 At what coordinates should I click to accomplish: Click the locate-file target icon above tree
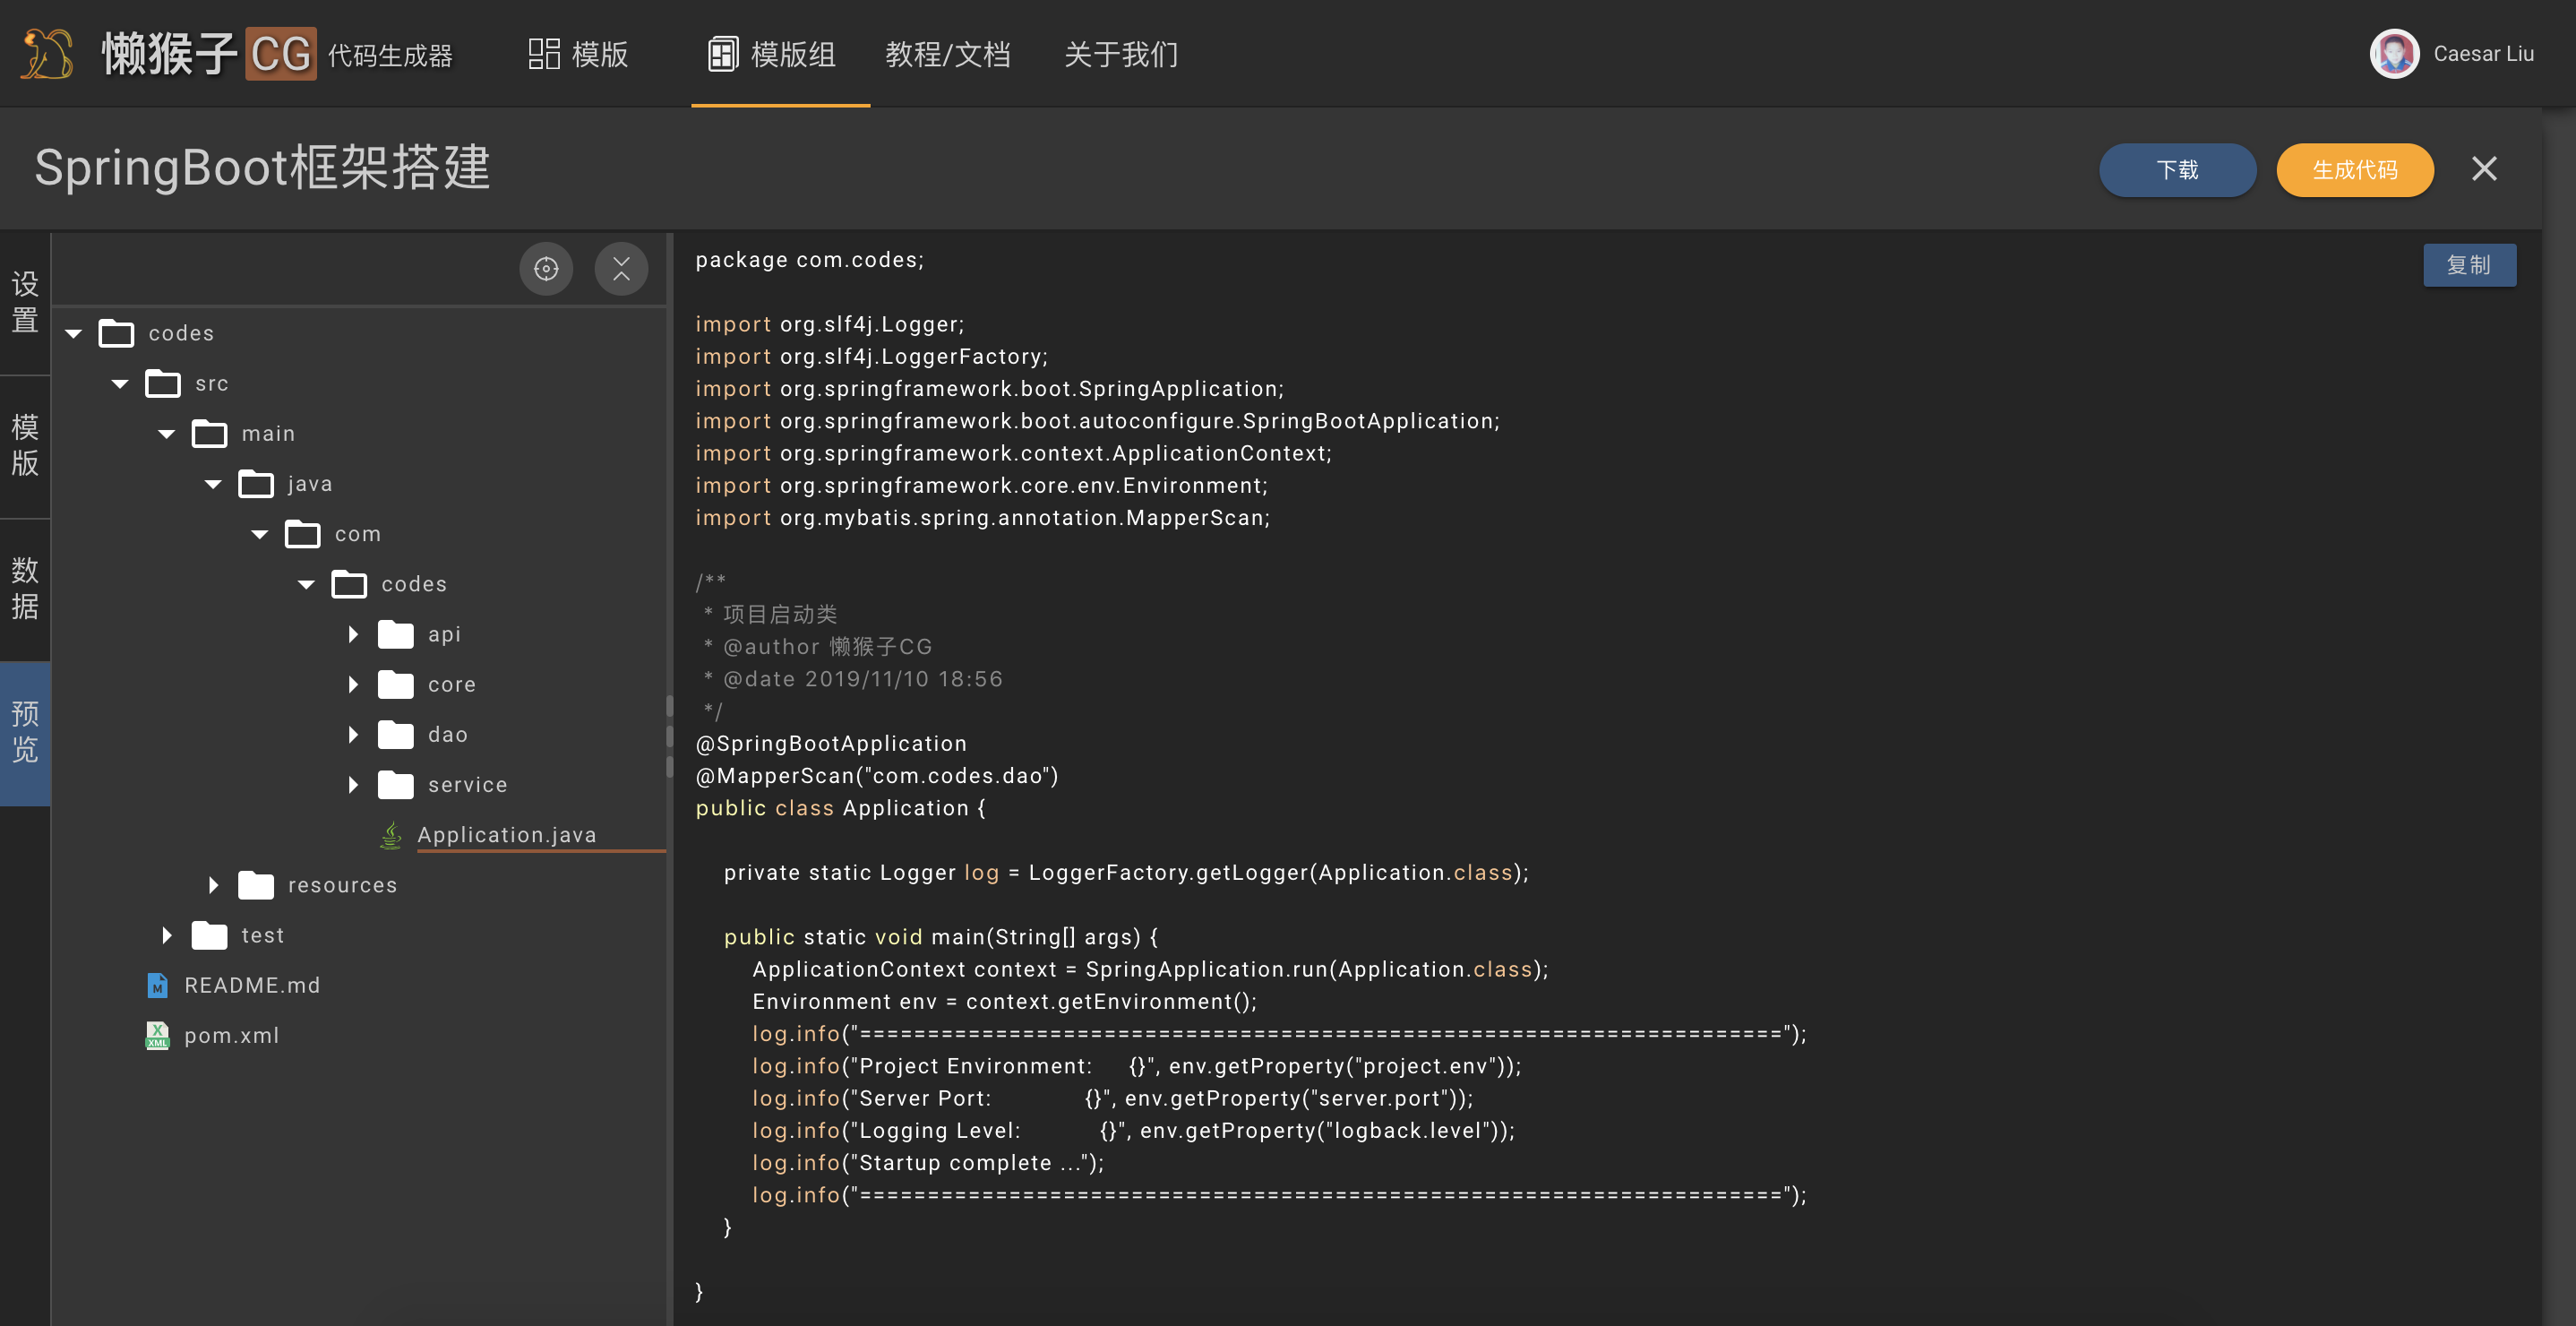tap(546, 268)
